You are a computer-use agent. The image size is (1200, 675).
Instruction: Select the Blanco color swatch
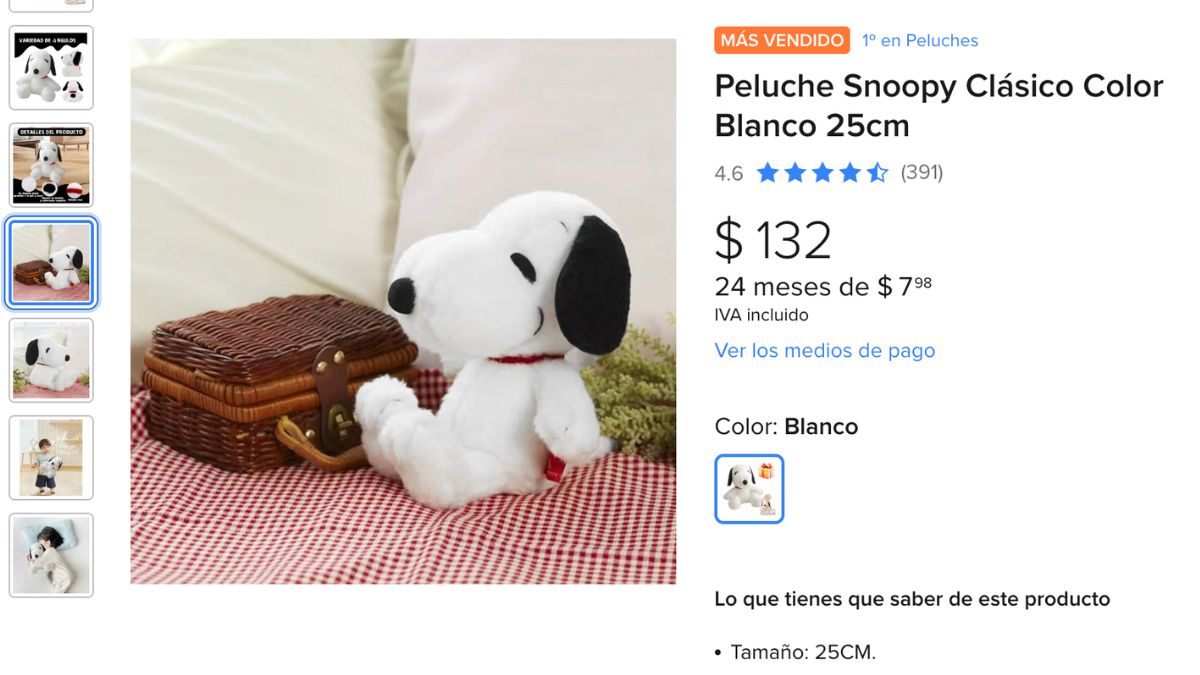coord(749,489)
